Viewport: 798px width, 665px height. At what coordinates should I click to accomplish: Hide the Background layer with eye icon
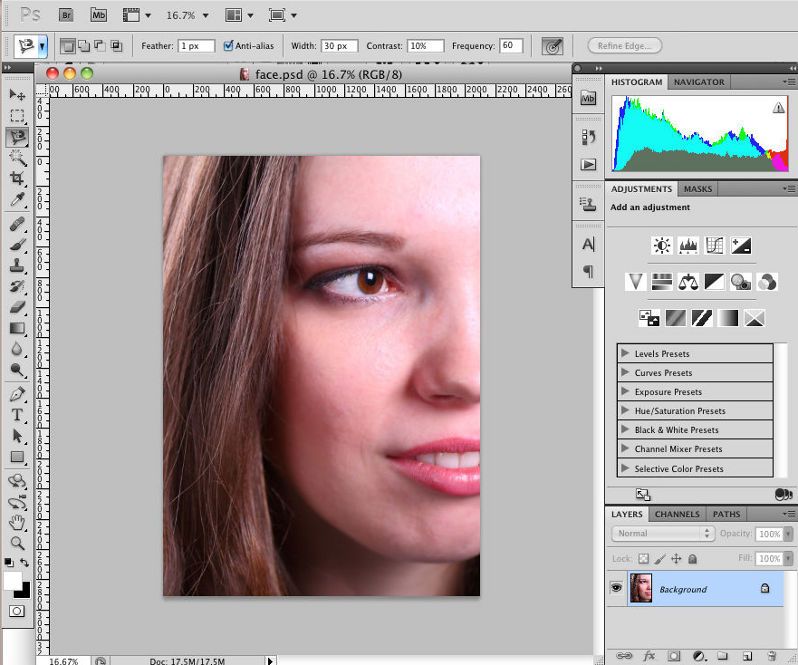point(616,589)
